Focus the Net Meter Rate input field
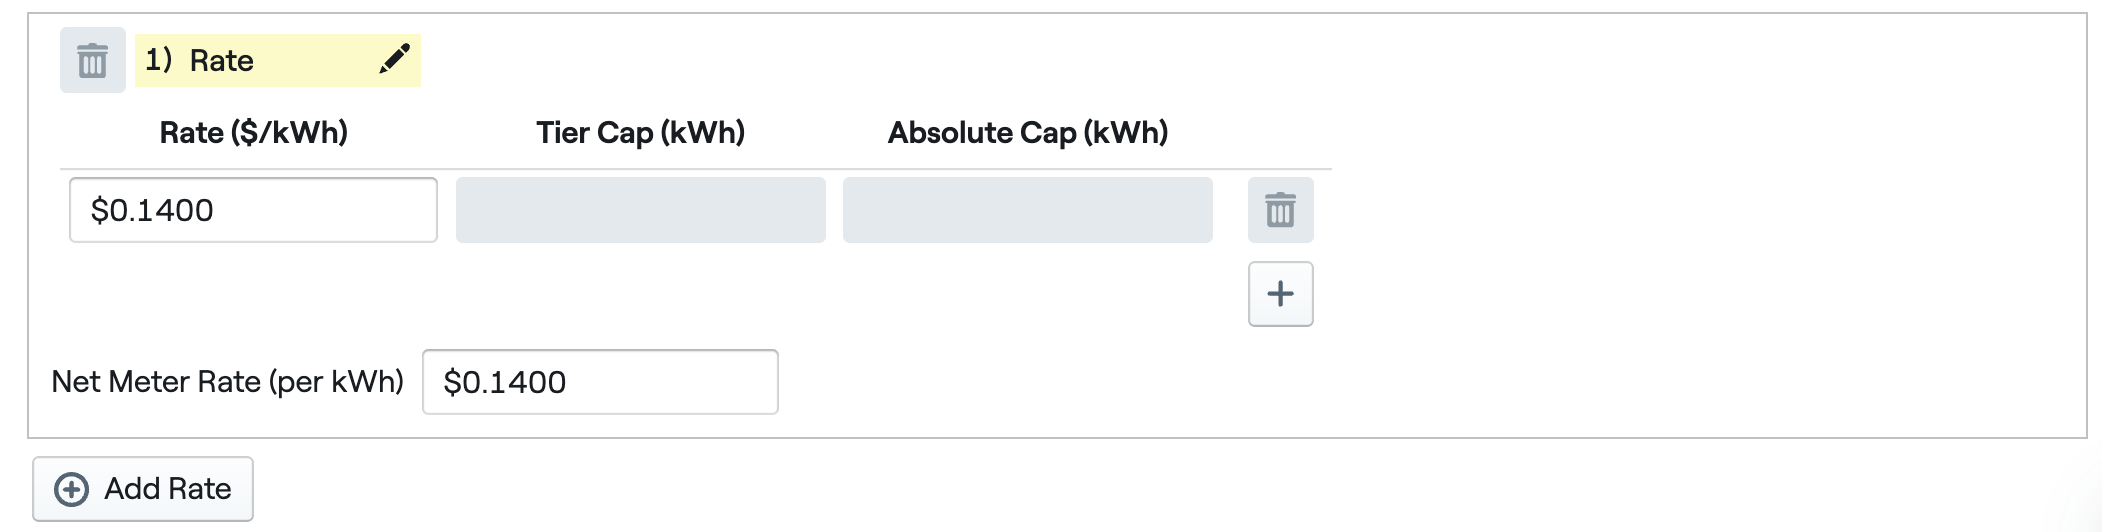Image resolution: width=2102 pixels, height=532 pixels. pos(600,382)
